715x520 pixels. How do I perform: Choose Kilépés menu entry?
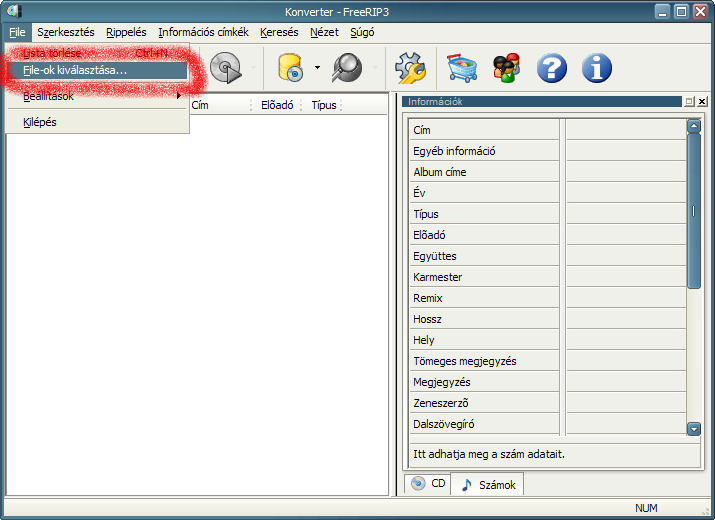[97, 122]
